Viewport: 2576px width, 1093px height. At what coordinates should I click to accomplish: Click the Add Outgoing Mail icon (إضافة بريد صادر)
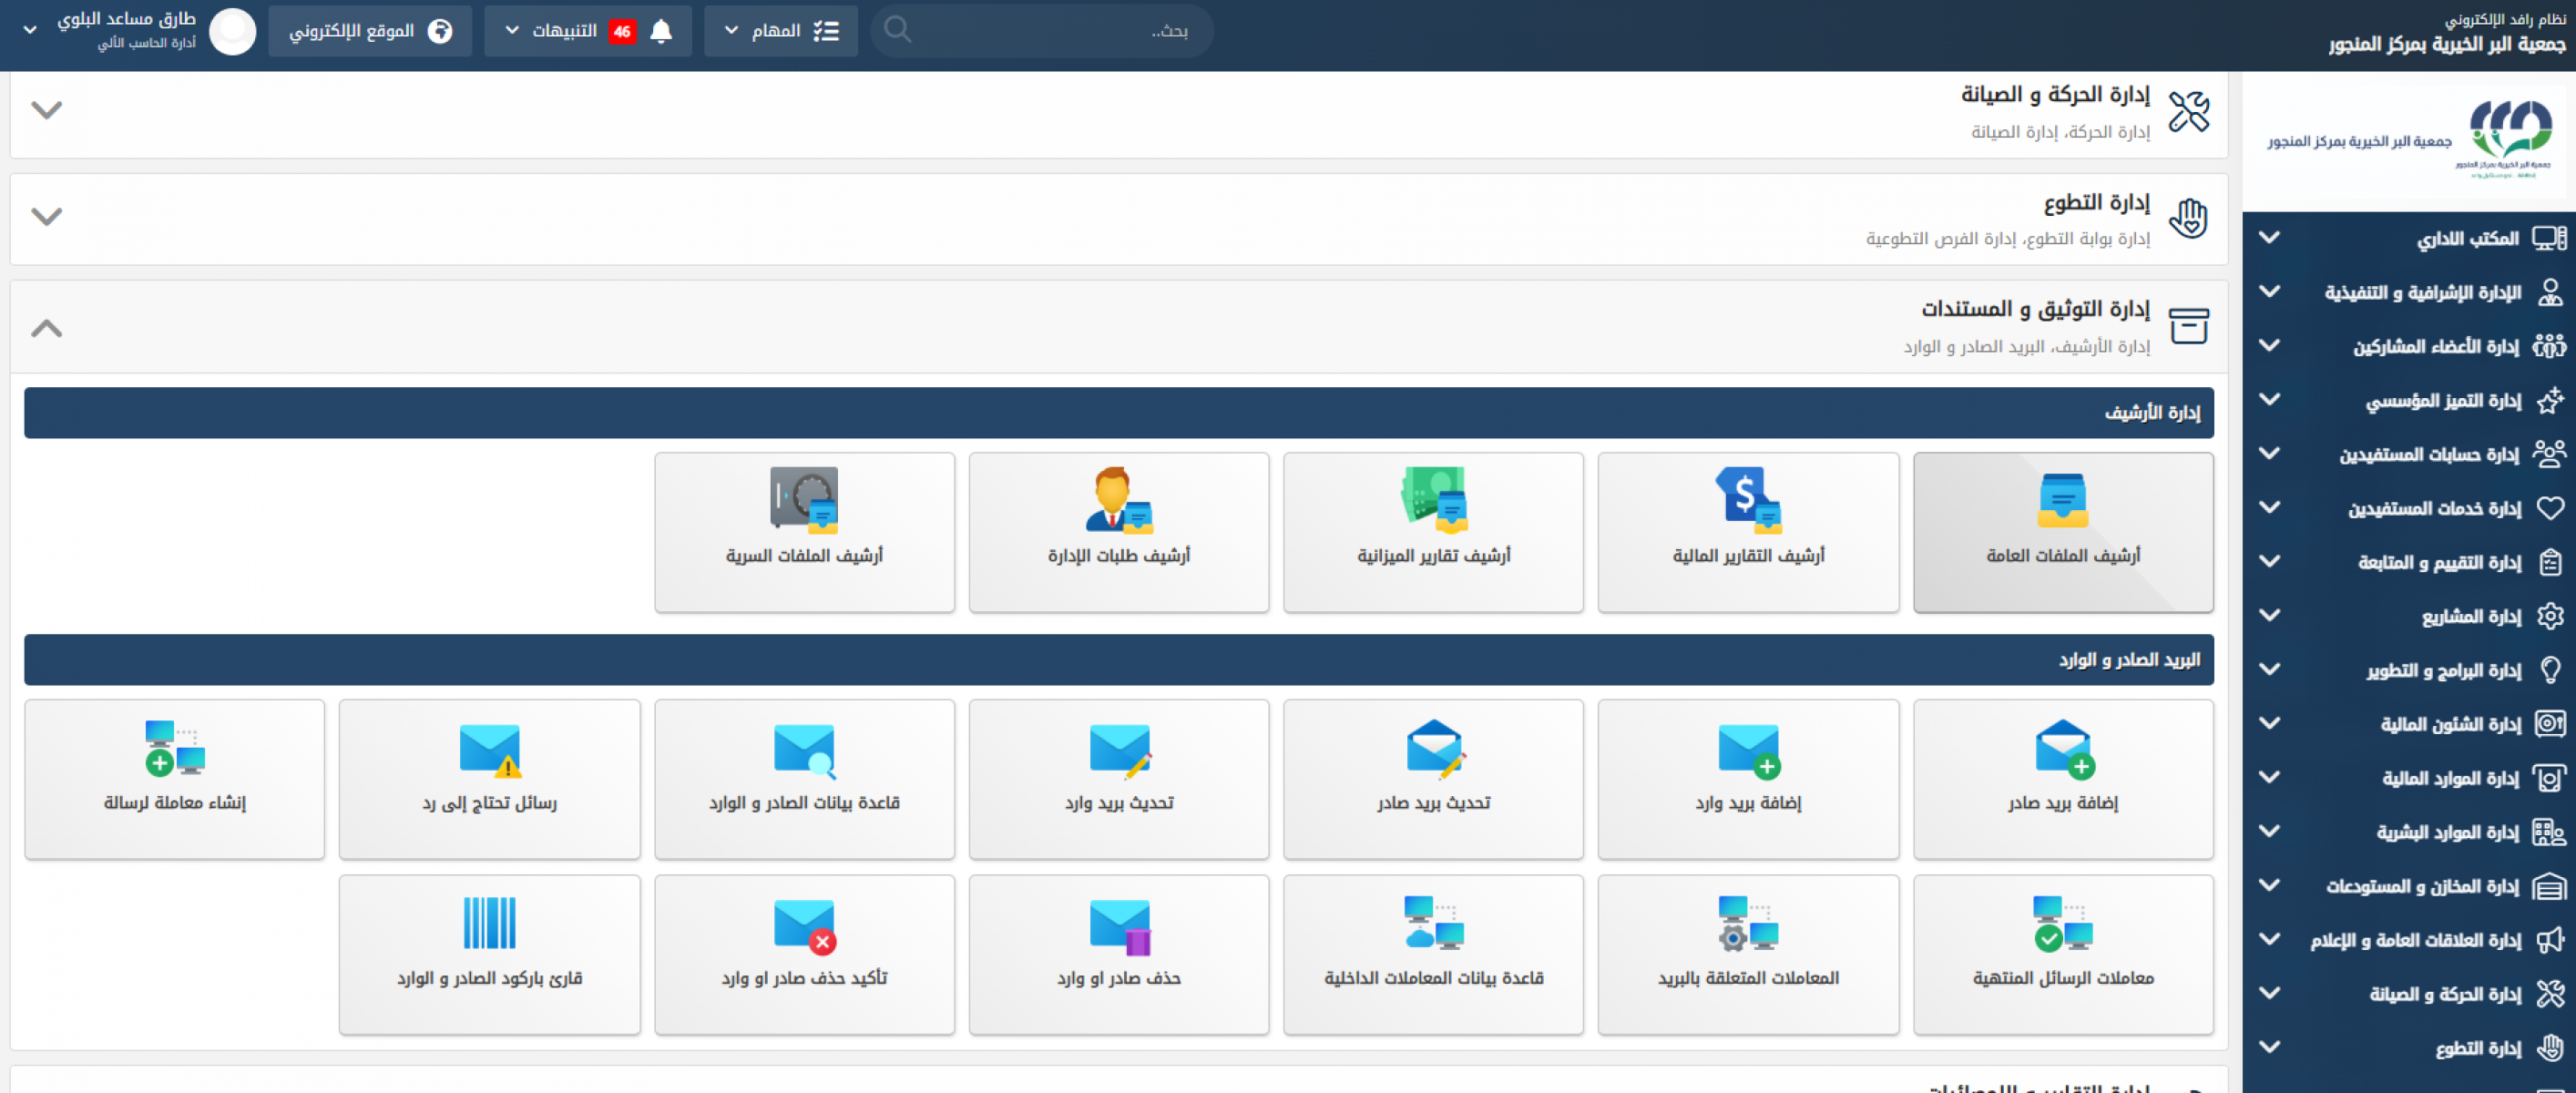tap(2062, 750)
